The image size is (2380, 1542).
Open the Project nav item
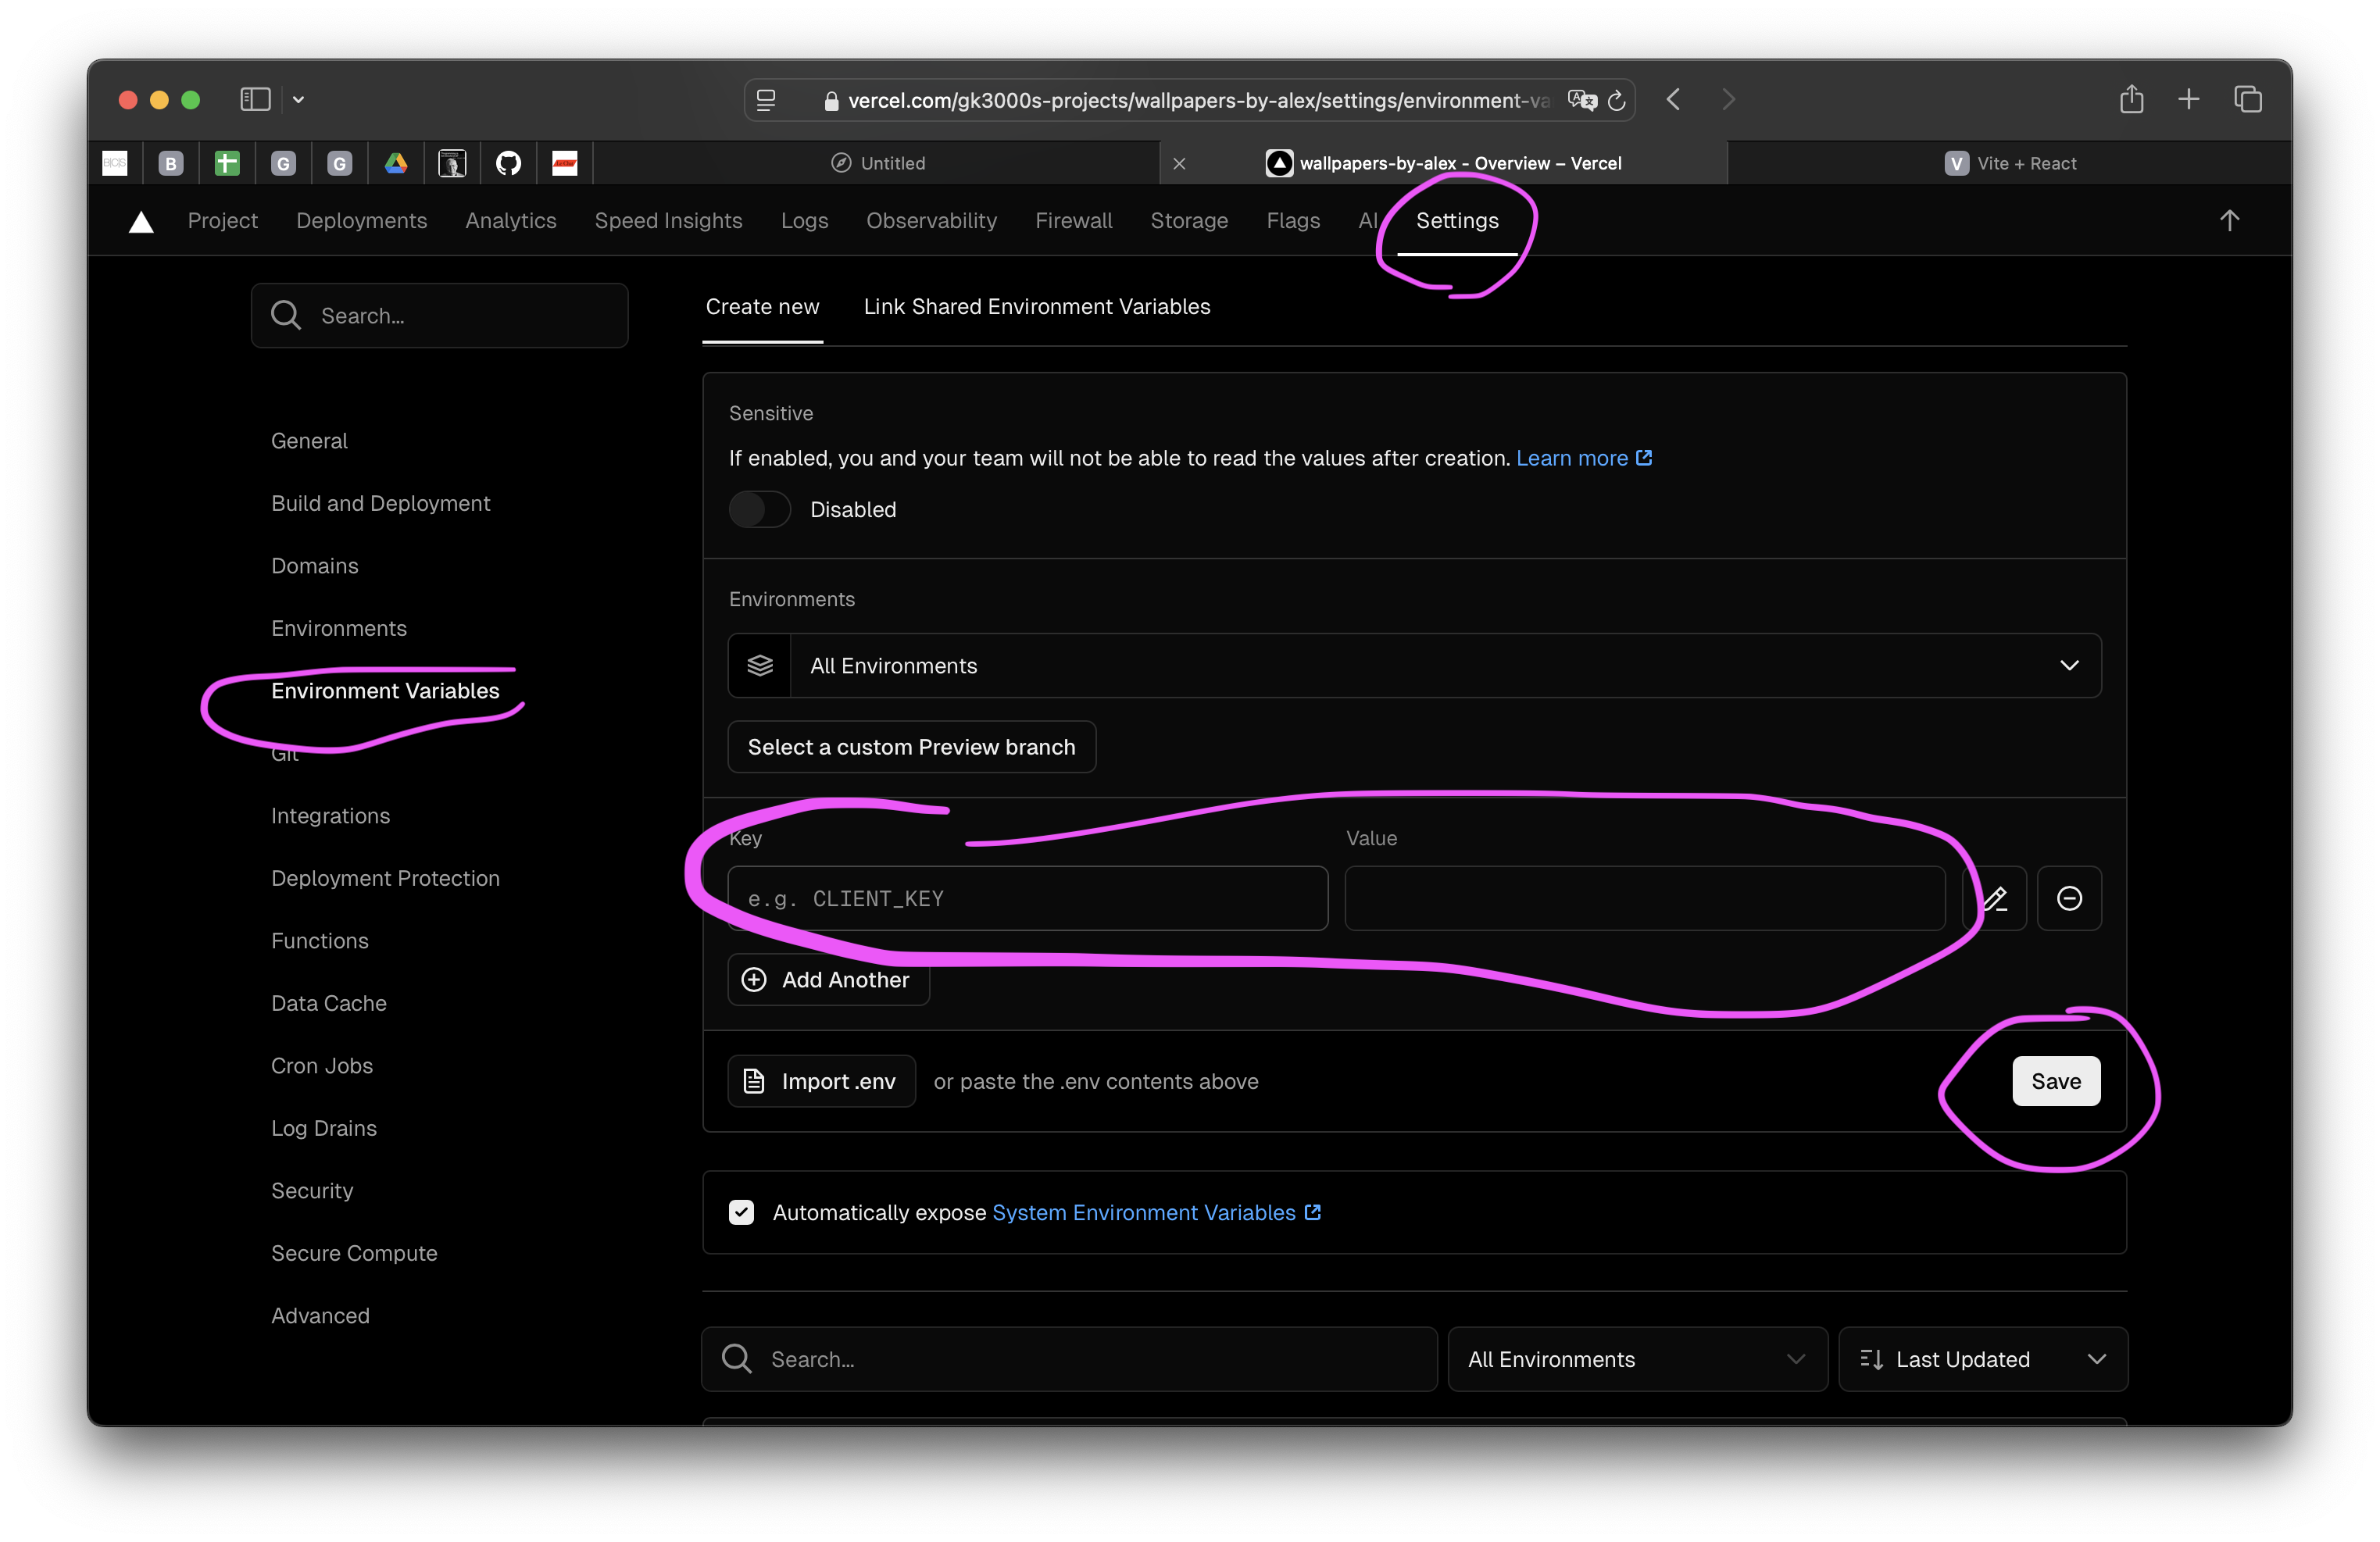pos(222,221)
